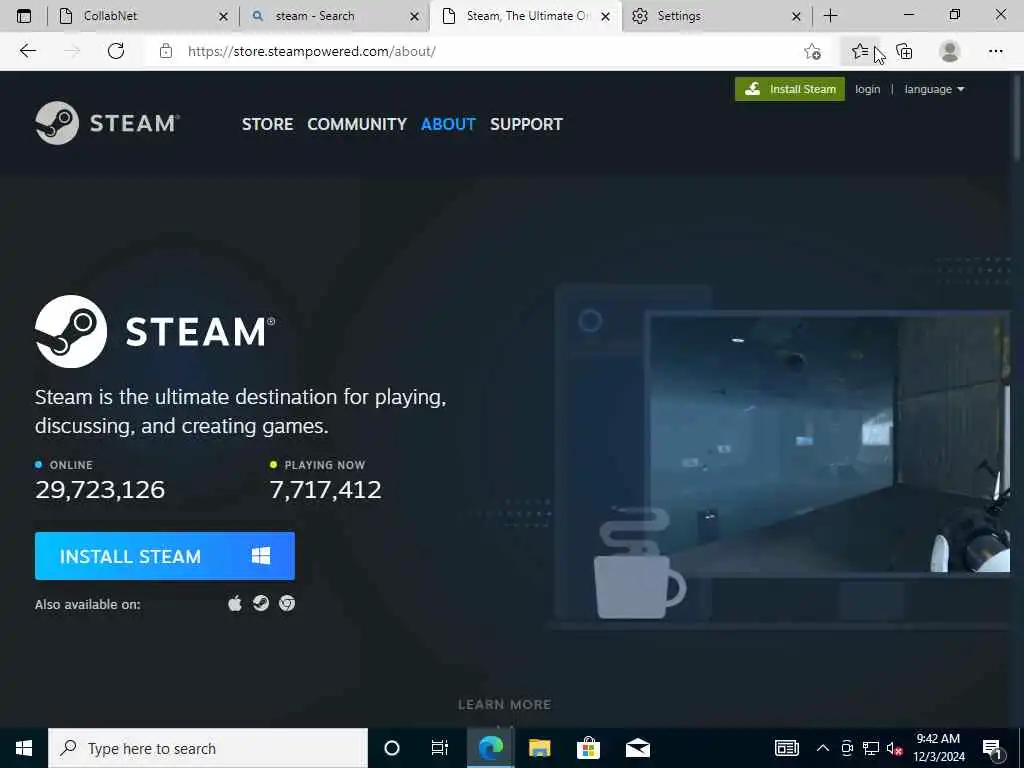The width and height of the screenshot is (1024, 768).
Task: Click the Edge browser taskbar icon
Action: click(490, 748)
